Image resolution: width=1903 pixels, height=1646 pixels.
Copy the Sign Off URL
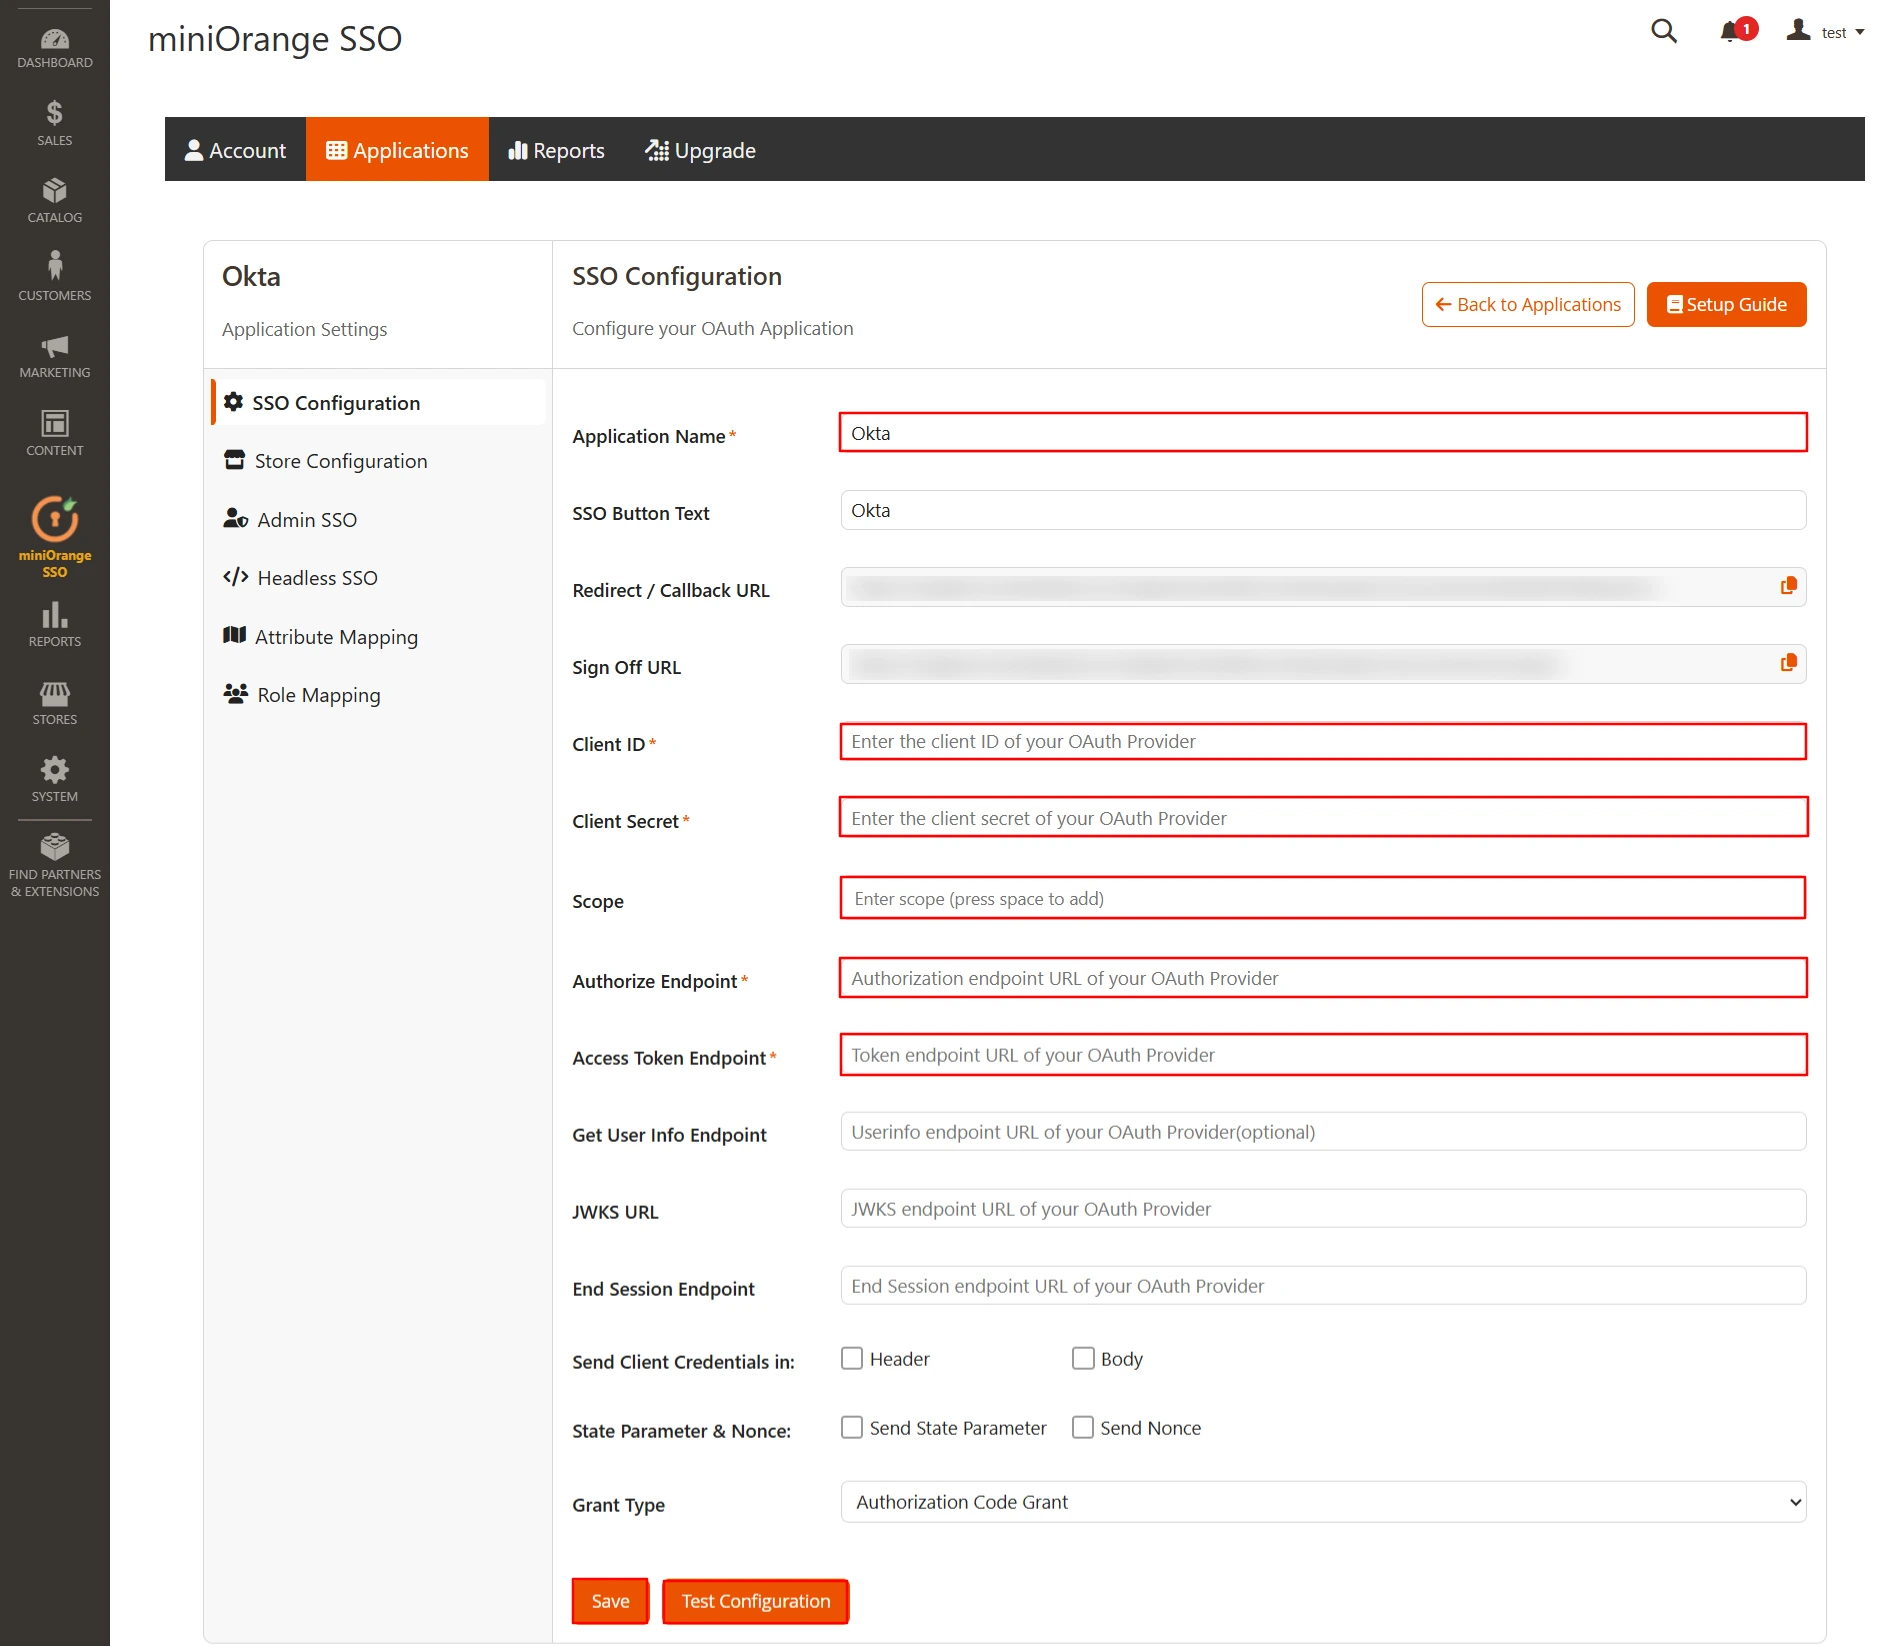[1789, 662]
